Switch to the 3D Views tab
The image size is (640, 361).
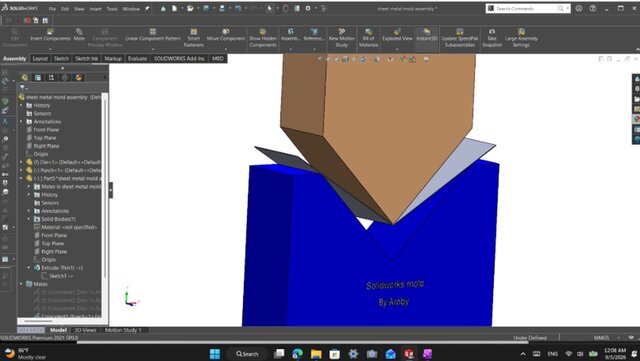pyautogui.click(x=85, y=330)
